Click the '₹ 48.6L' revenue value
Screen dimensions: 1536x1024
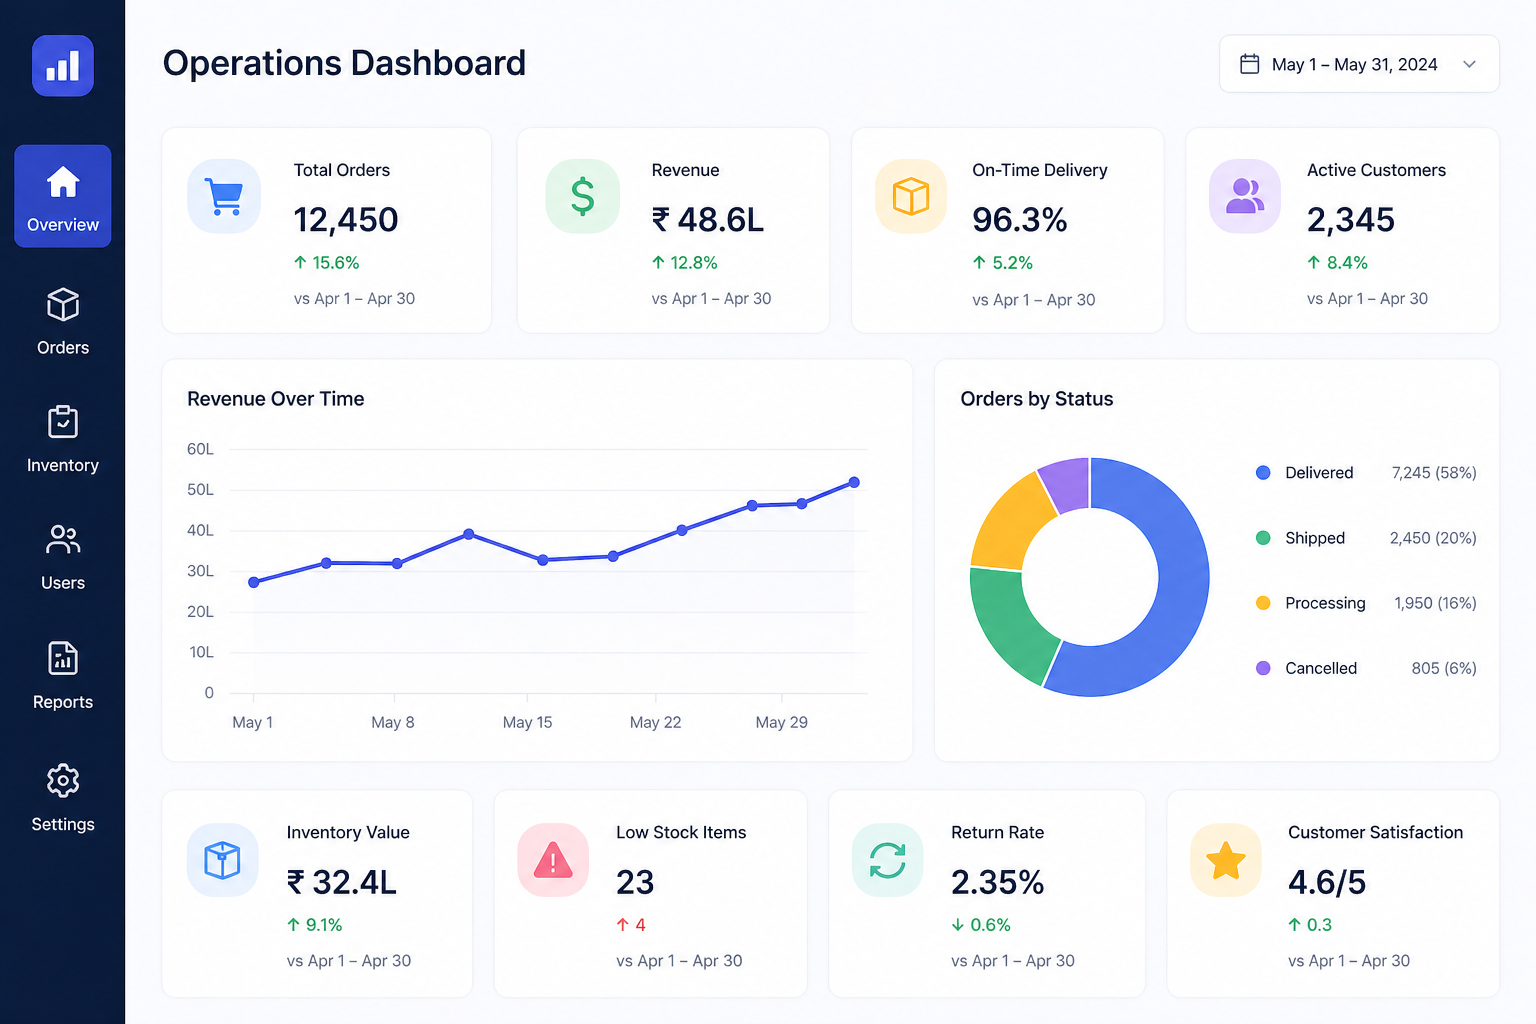click(x=708, y=220)
